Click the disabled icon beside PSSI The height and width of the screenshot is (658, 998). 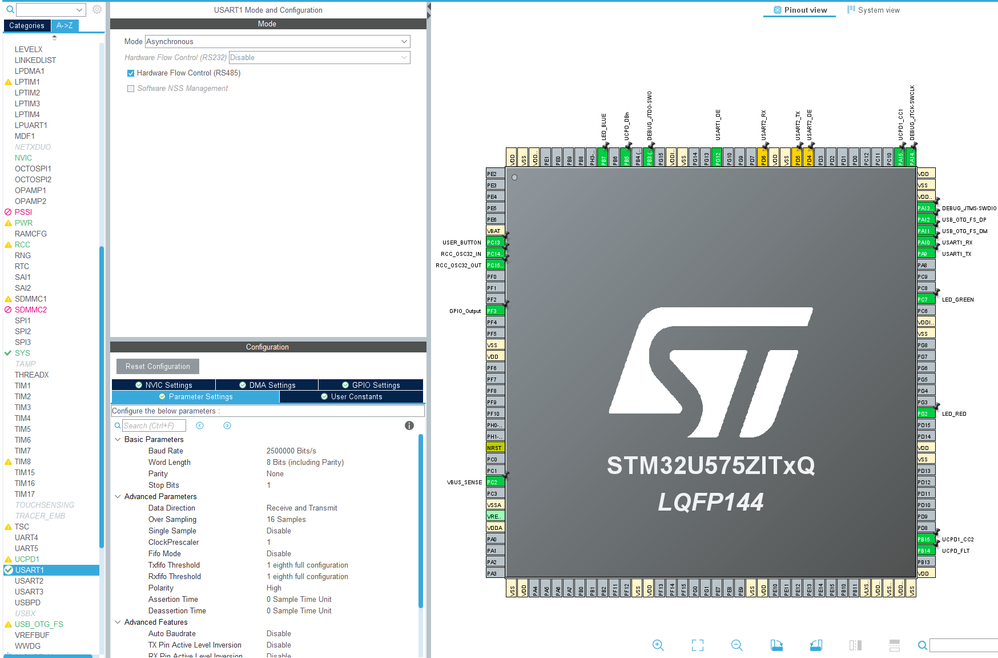(8, 212)
